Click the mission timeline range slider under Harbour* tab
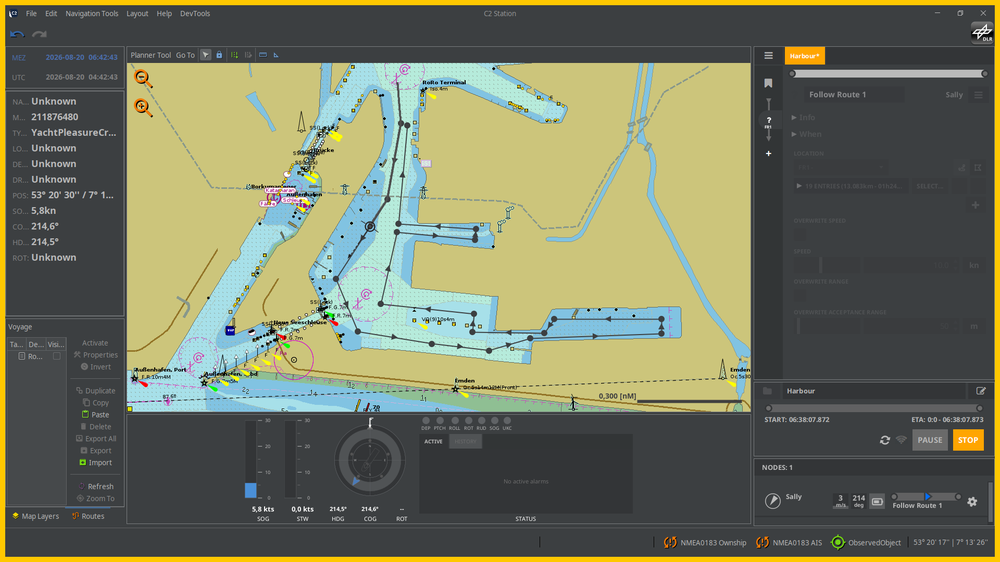Screen dimensions: 1000x562 [888, 74]
